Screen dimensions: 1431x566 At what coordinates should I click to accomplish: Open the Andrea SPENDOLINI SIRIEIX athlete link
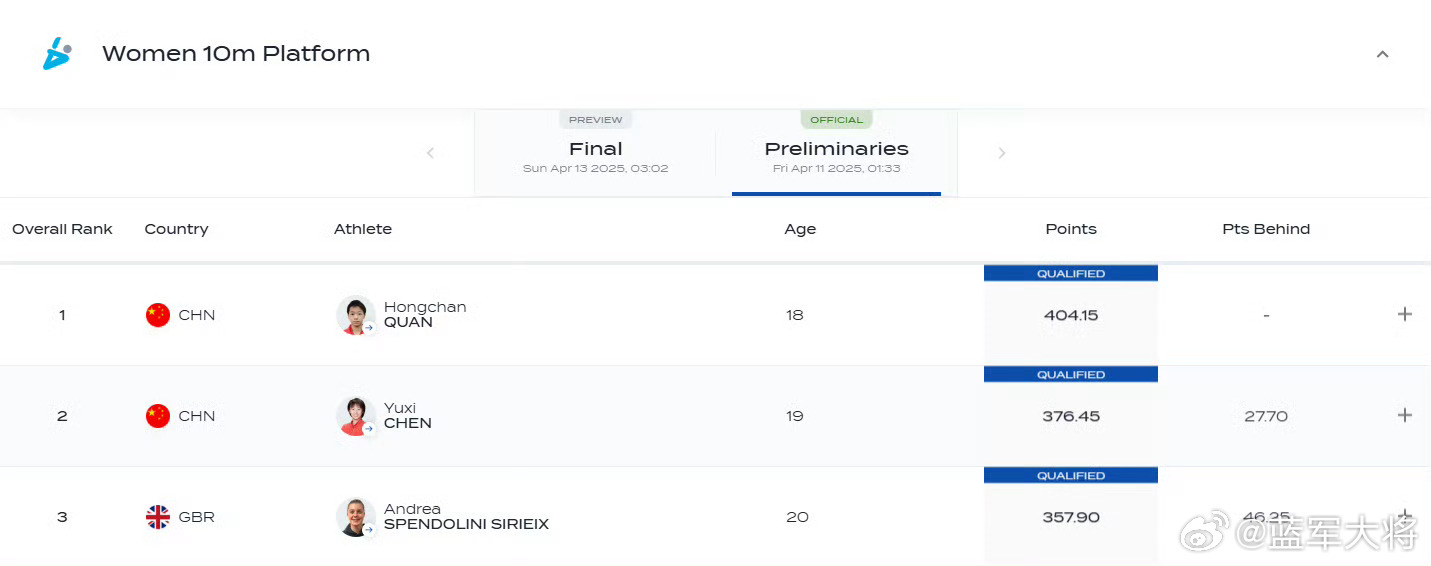coord(465,517)
